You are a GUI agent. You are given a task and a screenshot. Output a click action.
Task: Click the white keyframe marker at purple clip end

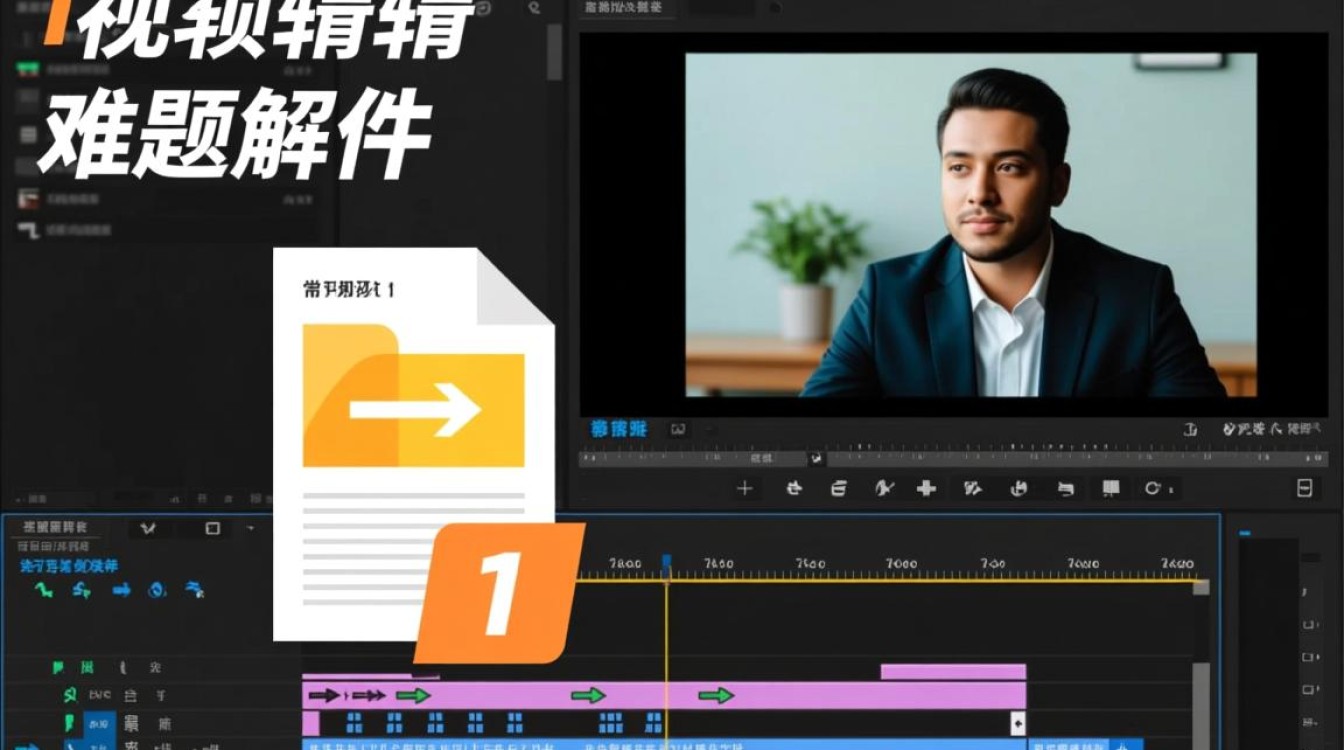pos(1017,723)
